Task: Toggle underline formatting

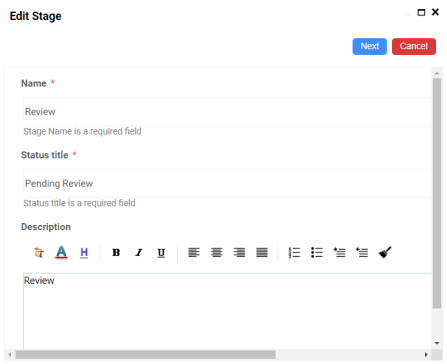Action: pos(161,253)
